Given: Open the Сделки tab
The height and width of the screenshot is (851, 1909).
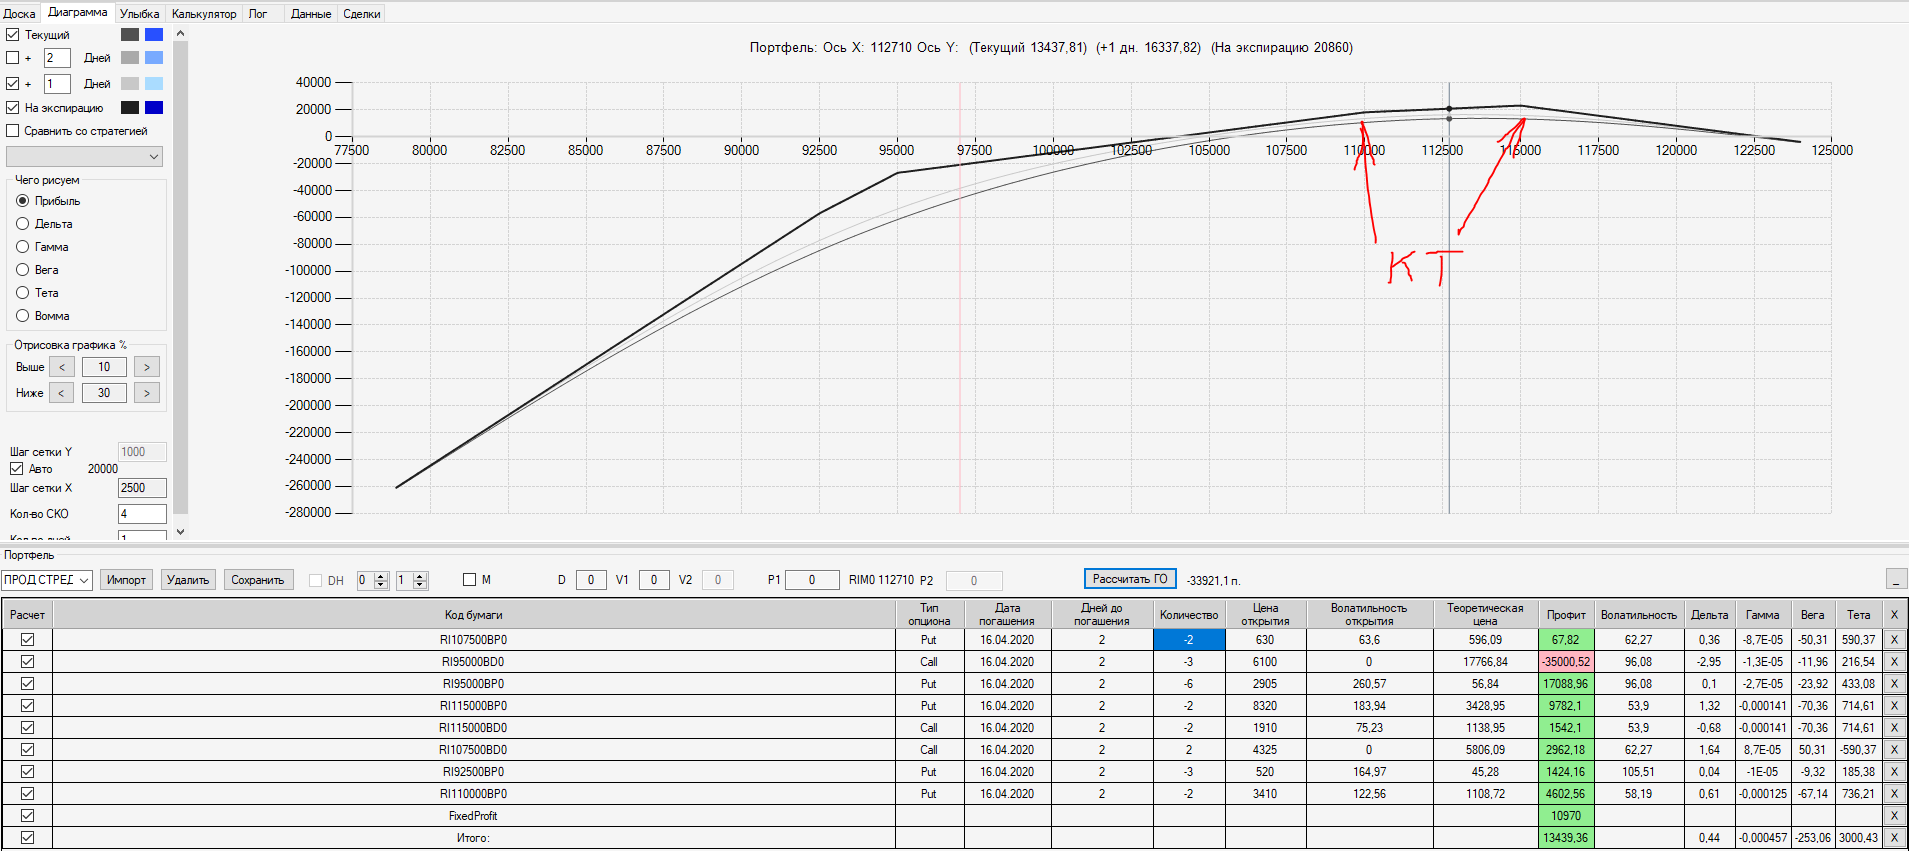Looking at the screenshot, I should (x=362, y=14).
